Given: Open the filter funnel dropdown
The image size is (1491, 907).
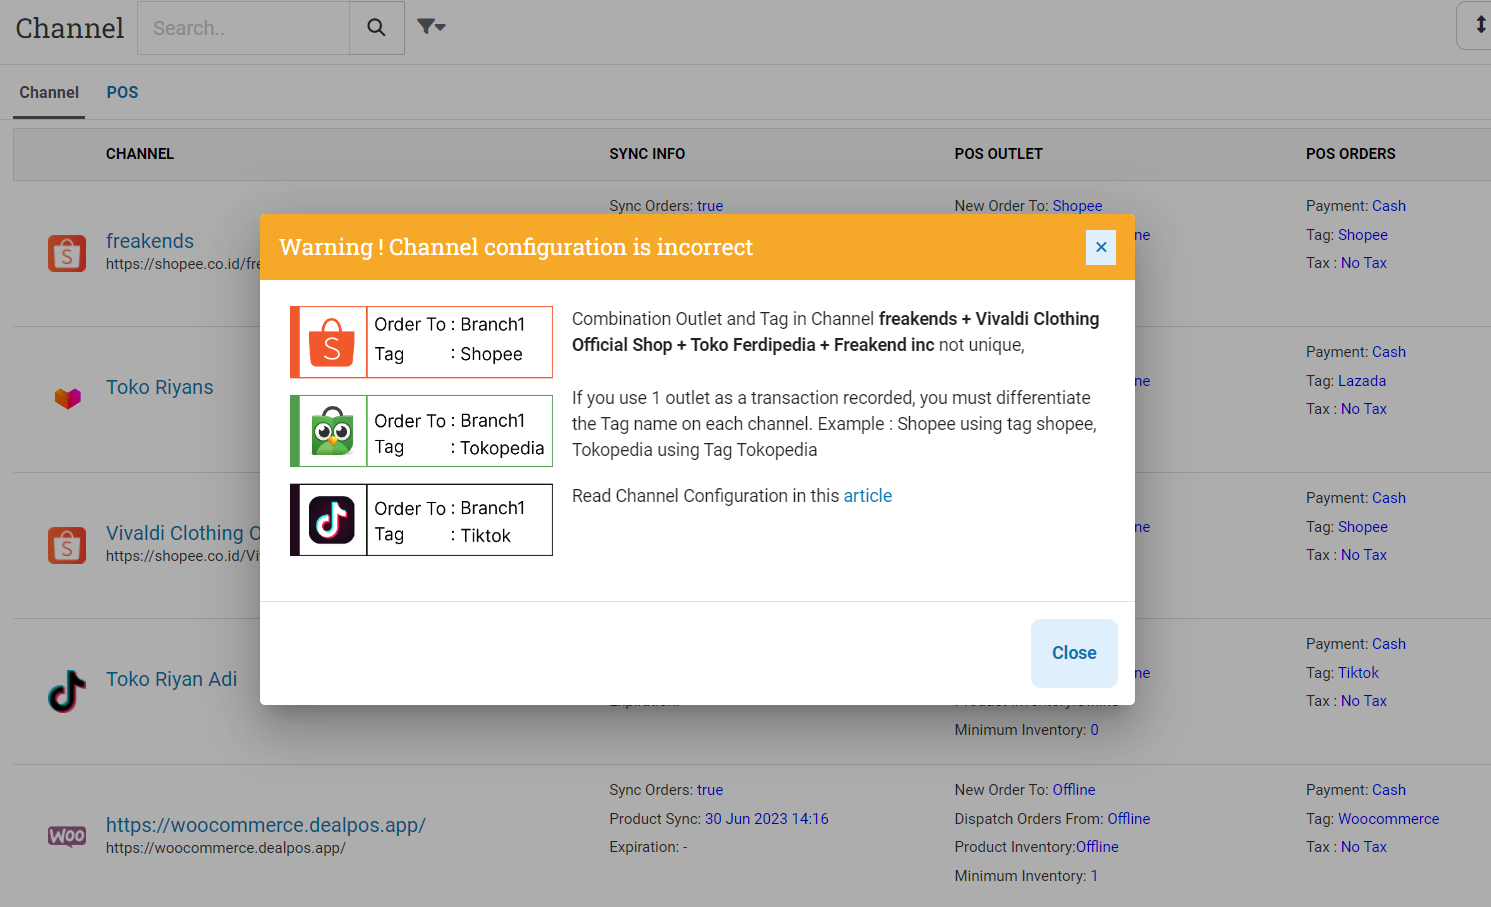Looking at the screenshot, I should [431, 27].
